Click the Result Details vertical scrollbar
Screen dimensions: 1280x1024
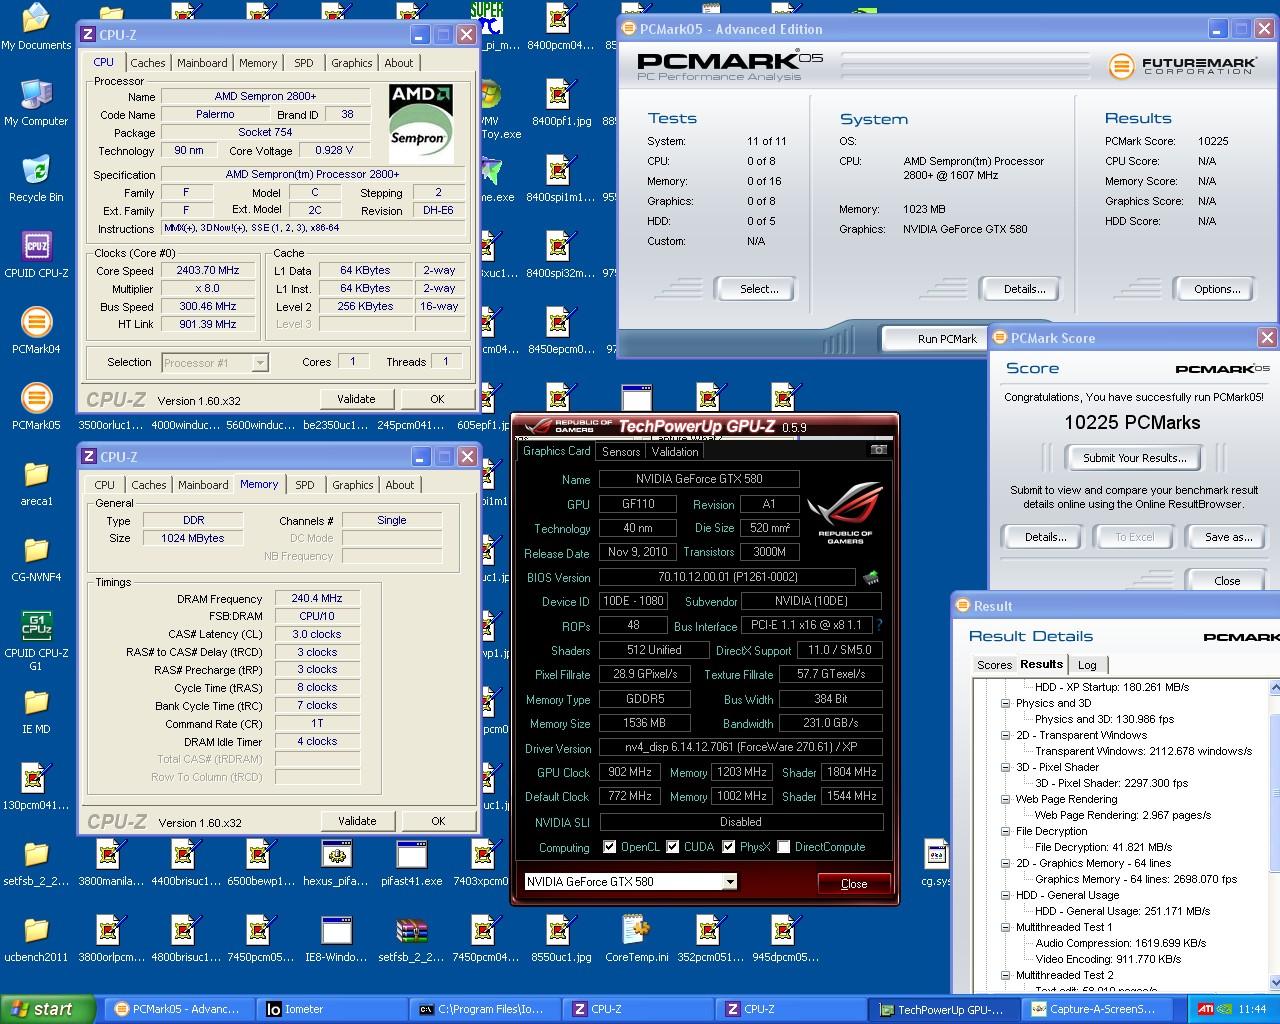(x=1274, y=834)
